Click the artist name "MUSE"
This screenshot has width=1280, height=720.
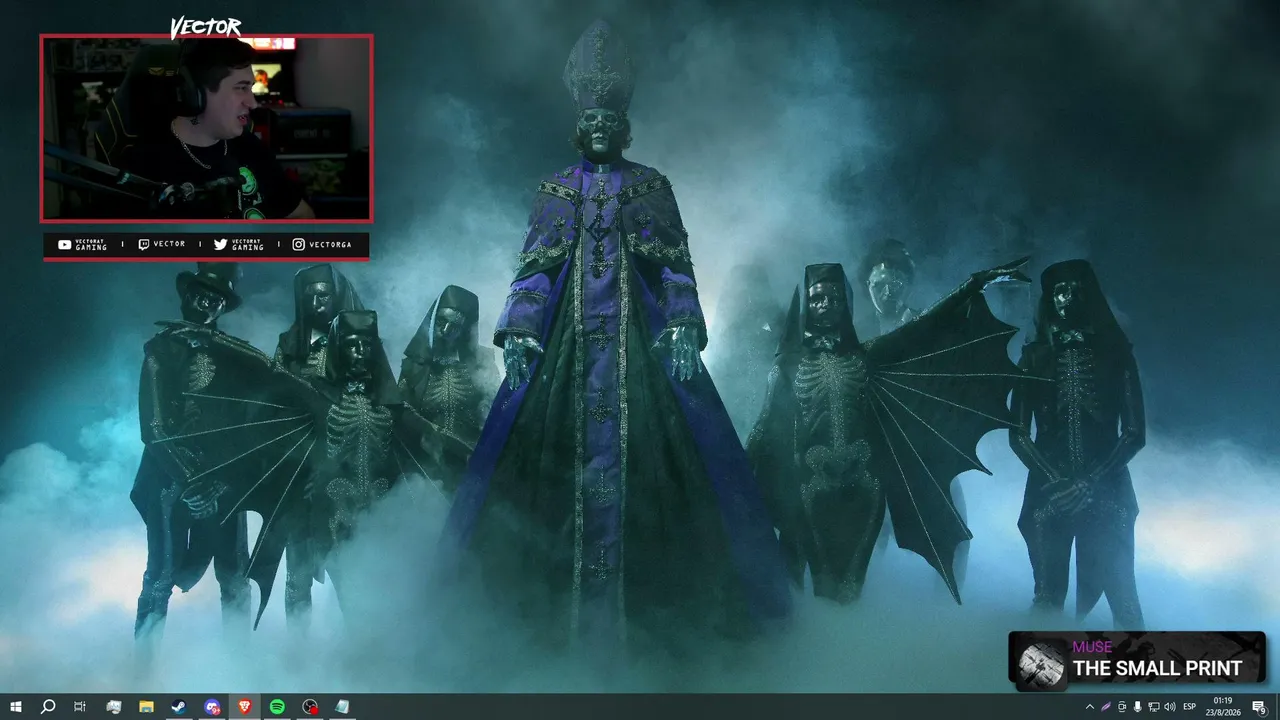(1092, 647)
